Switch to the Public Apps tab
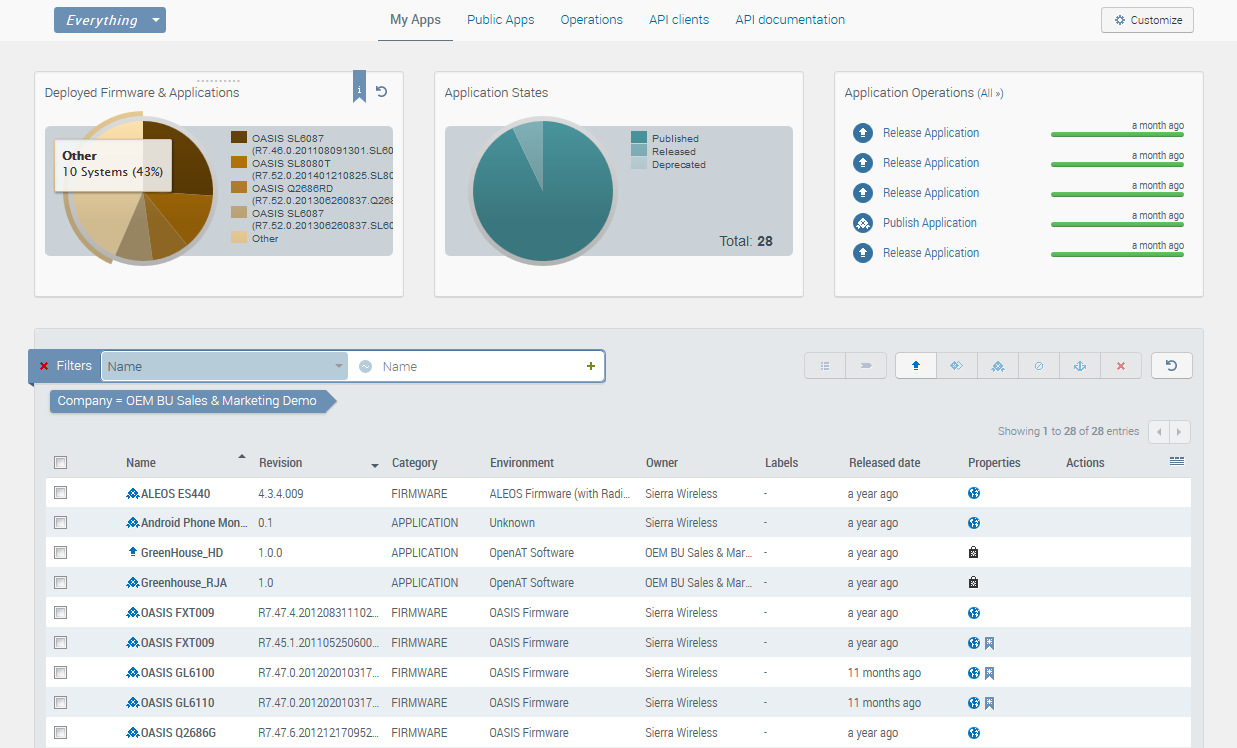The image size is (1237, 748). (x=500, y=20)
